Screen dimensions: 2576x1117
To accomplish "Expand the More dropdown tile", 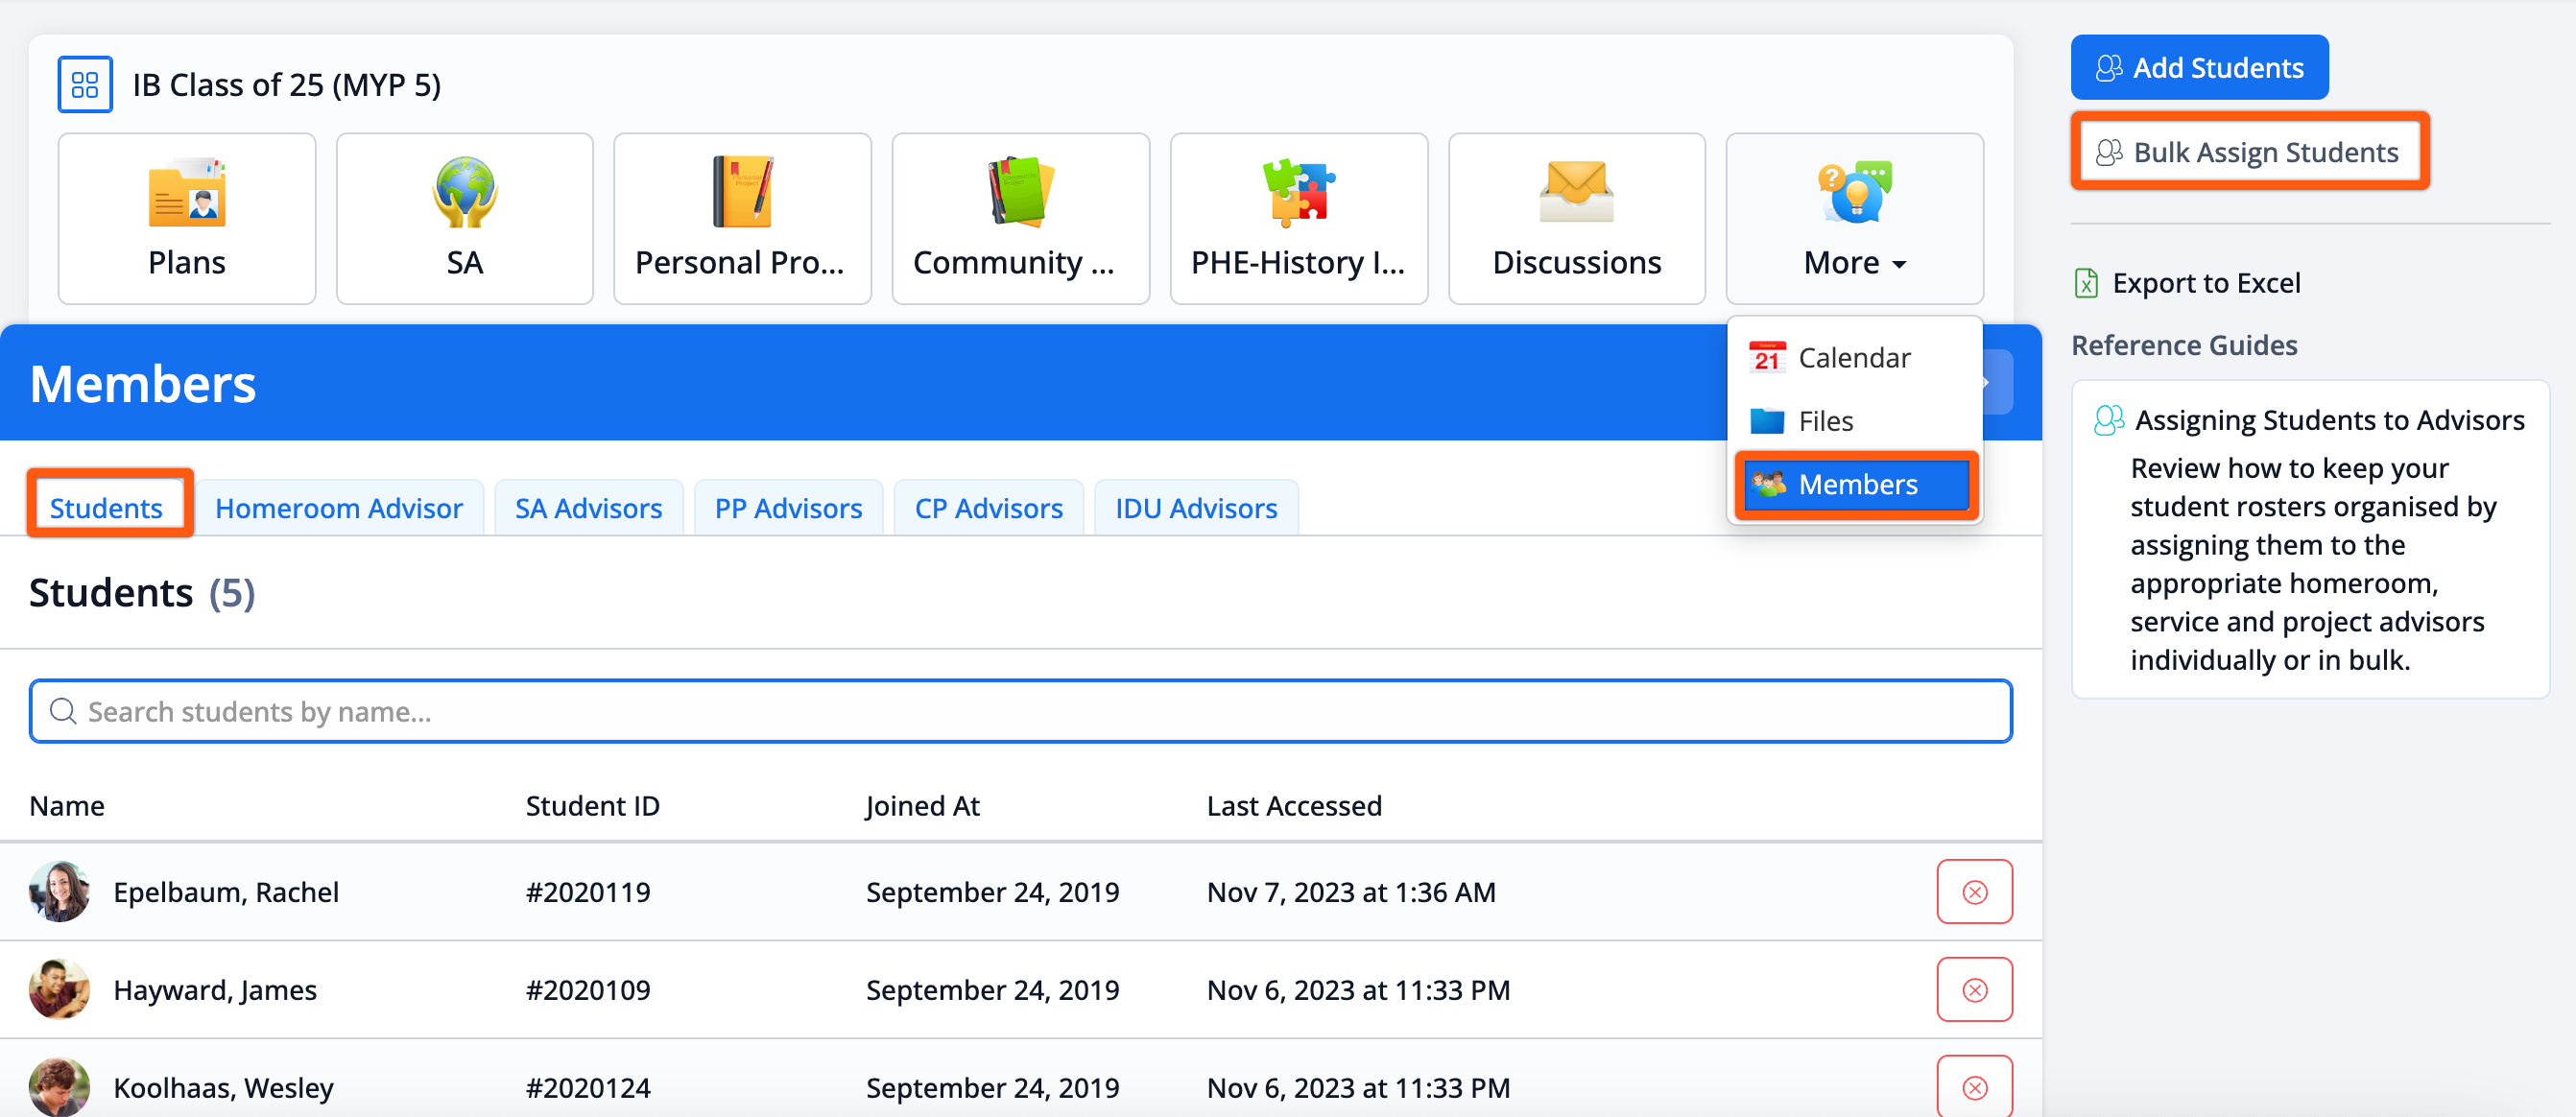I will pyautogui.click(x=1855, y=218).
